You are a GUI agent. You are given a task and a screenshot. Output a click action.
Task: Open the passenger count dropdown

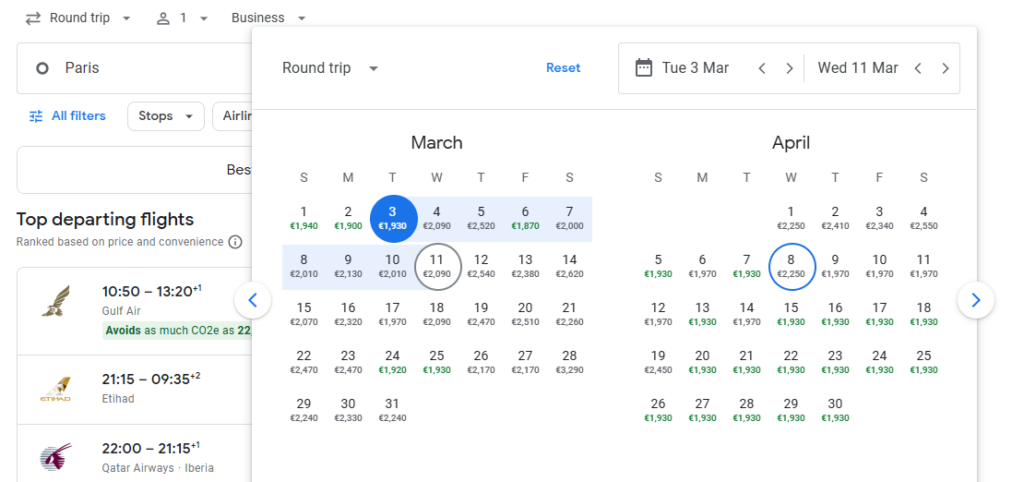(x=182, y=18)
